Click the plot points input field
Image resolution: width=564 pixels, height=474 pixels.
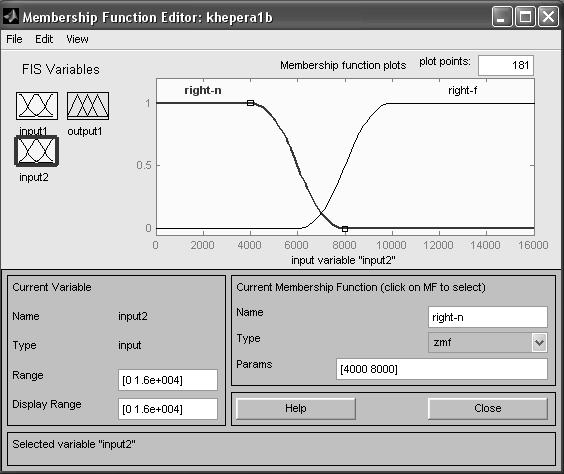[x=506, y=65]
